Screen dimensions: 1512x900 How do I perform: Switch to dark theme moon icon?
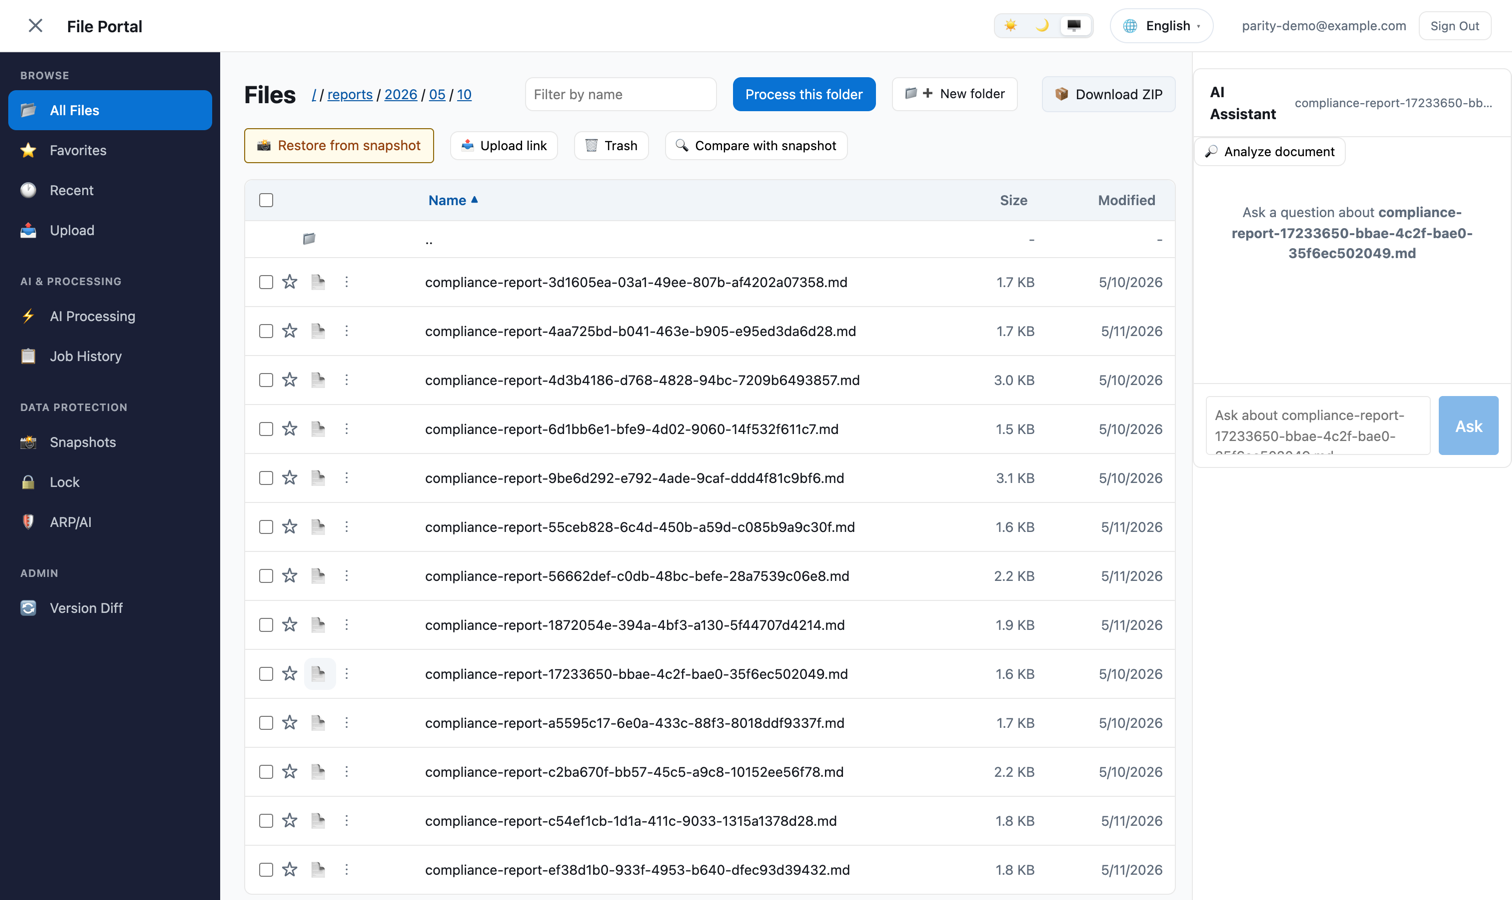pos(1042,26)
